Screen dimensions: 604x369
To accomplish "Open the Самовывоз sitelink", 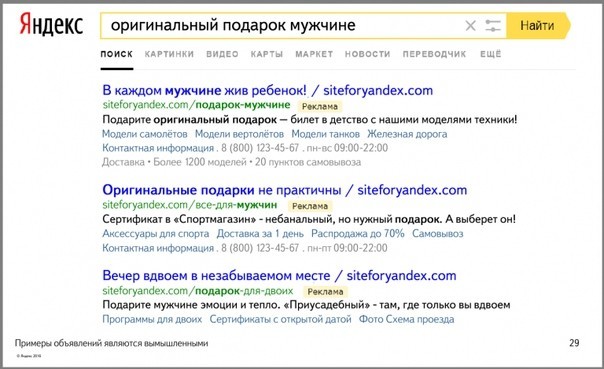I will pos(438,234).
